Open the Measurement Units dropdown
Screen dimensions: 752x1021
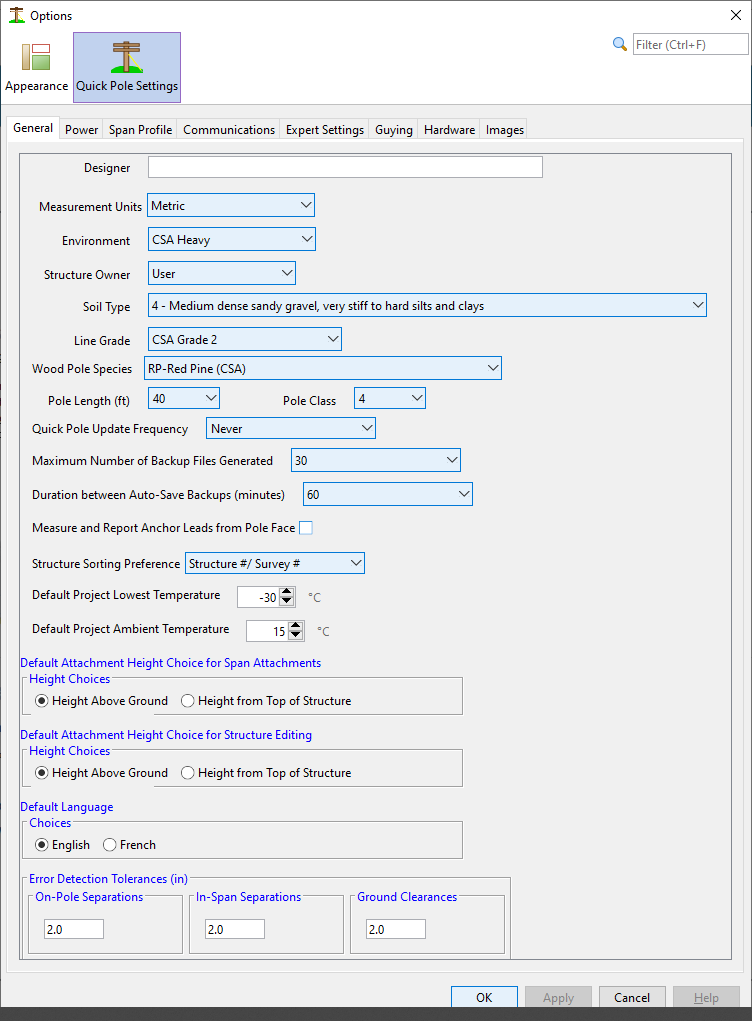point(231,205)
